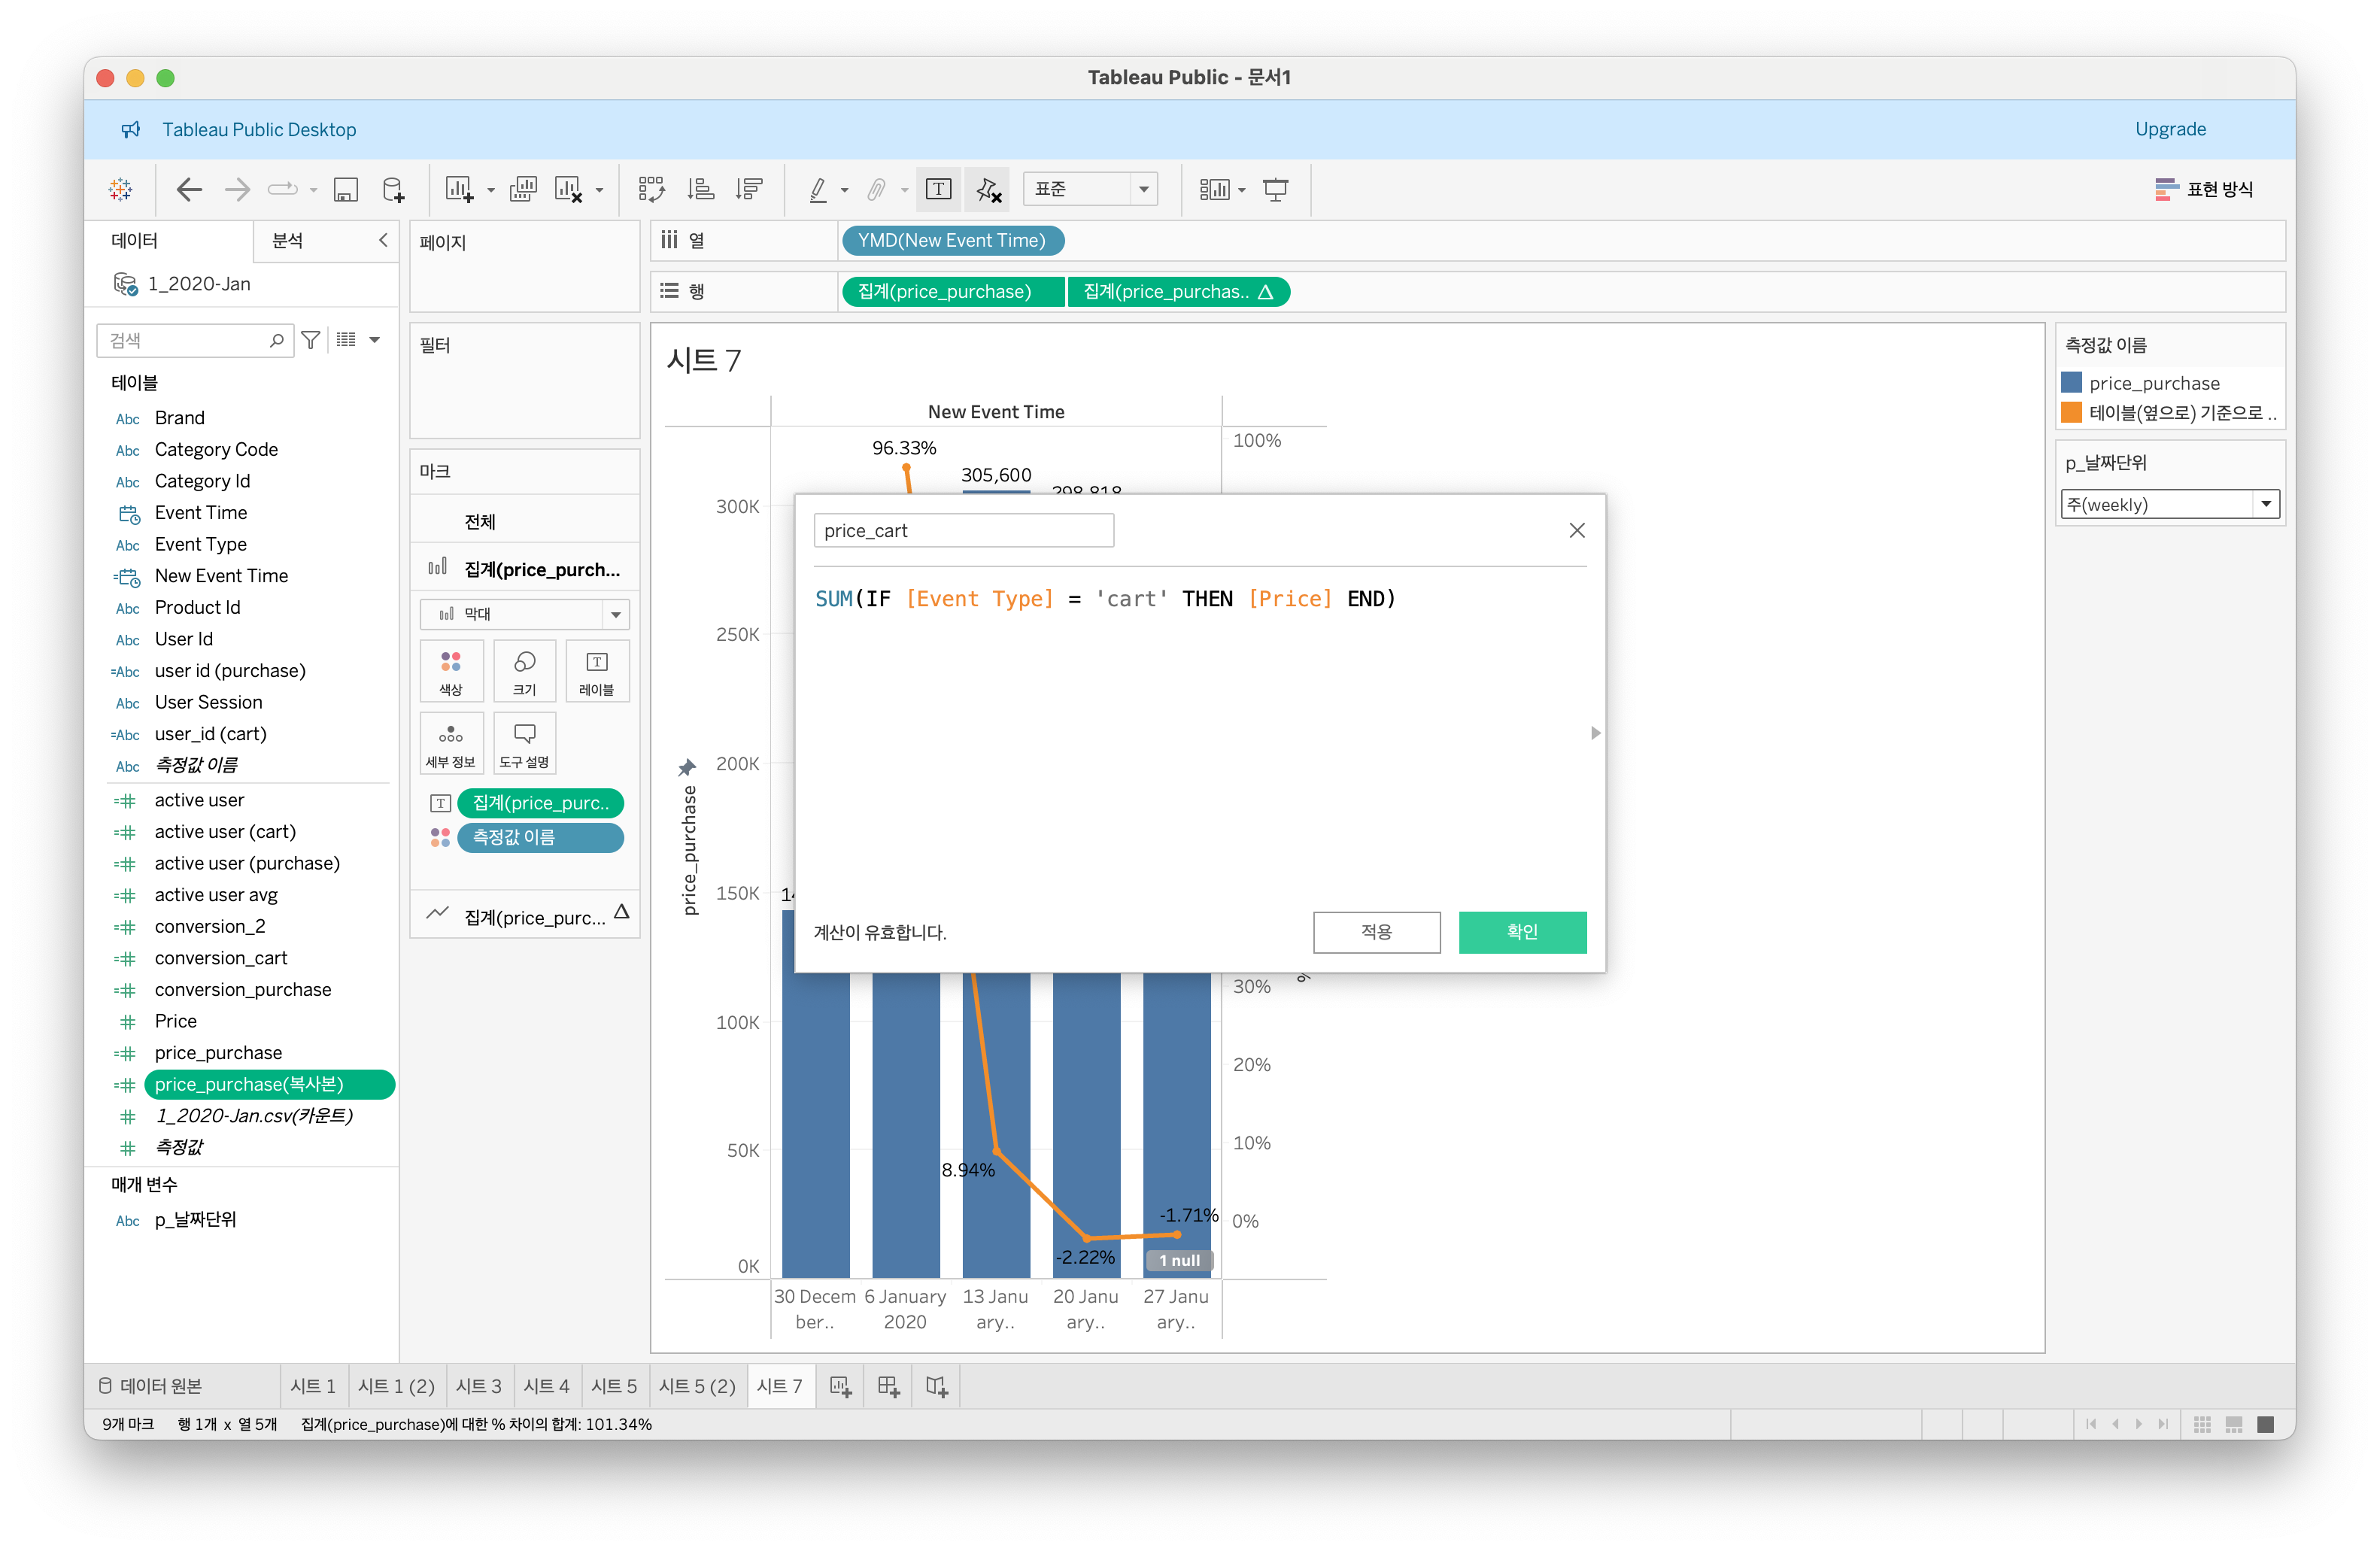The image size is (2380, 1551).
Task: Click the add new data source icon
Action: click(x=393, y=189)
